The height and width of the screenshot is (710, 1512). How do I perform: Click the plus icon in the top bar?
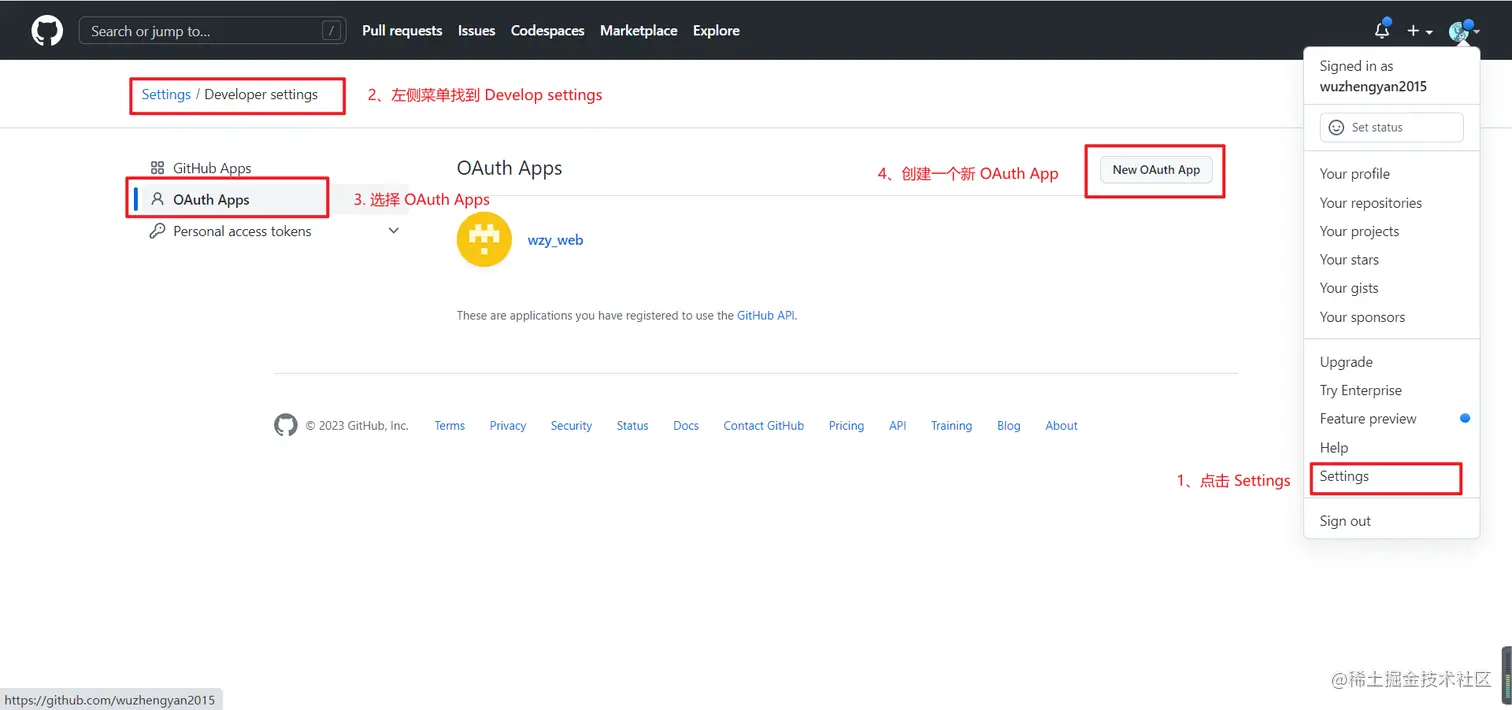(x=1412, y=30)
